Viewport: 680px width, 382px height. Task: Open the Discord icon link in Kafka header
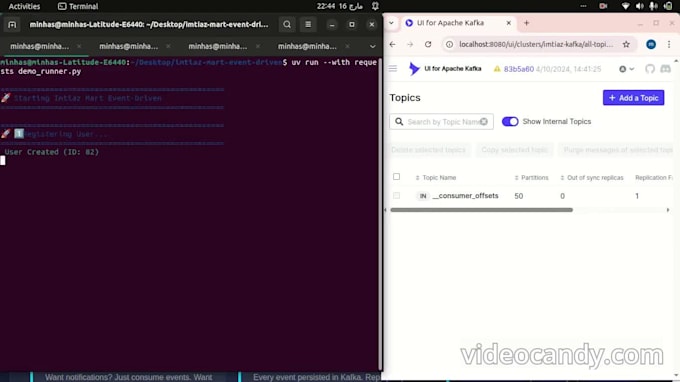click(x=665, y=69)
